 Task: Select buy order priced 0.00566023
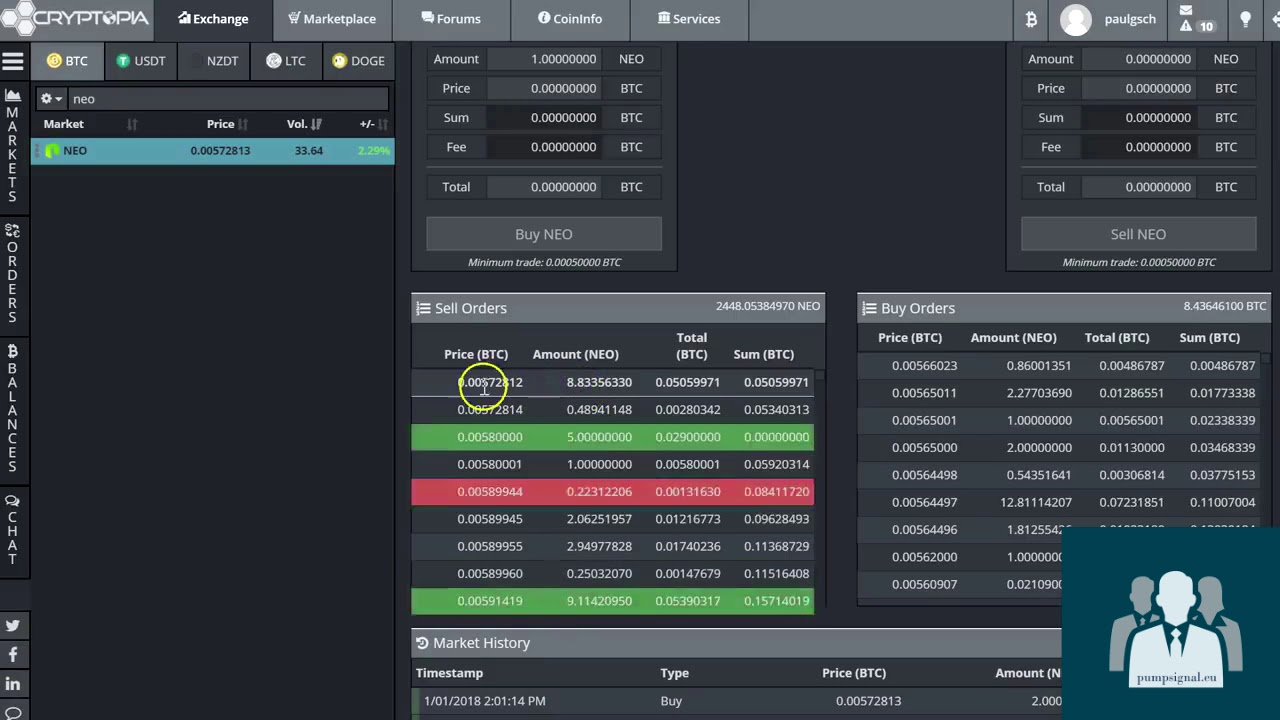pyautogui.click(x=1060, y=366)
